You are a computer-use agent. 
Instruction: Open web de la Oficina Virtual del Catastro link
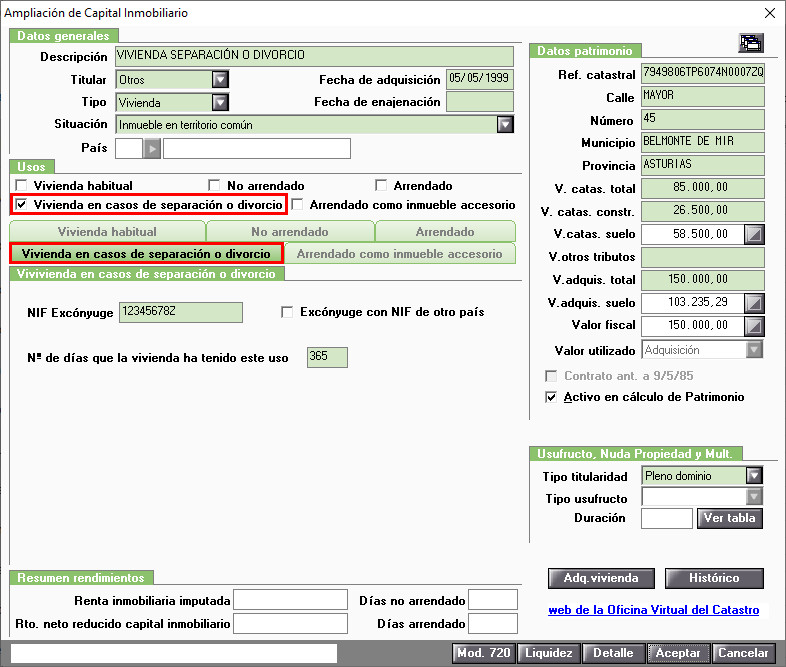[x=654, y=610]
